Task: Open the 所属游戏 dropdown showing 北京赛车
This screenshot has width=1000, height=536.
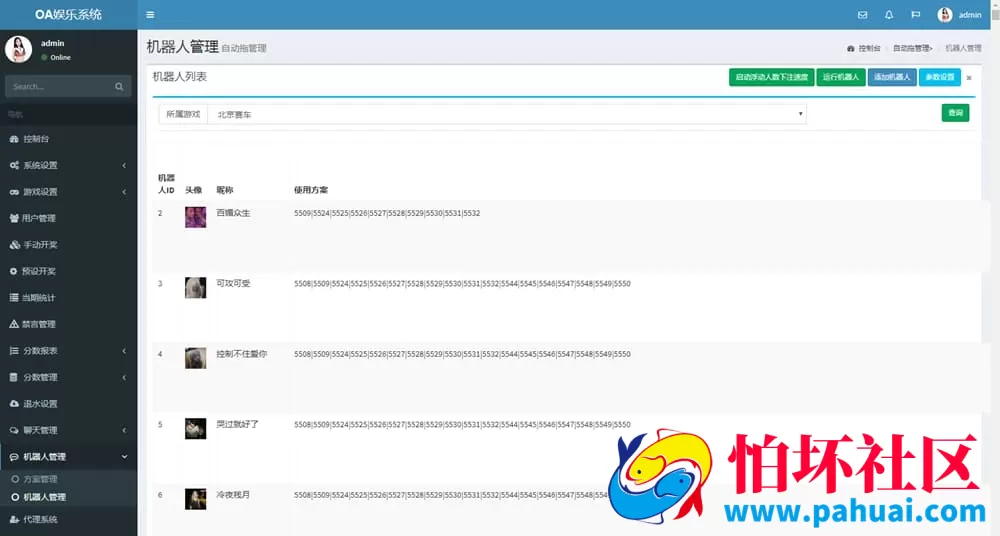Action: click(508, 114)
